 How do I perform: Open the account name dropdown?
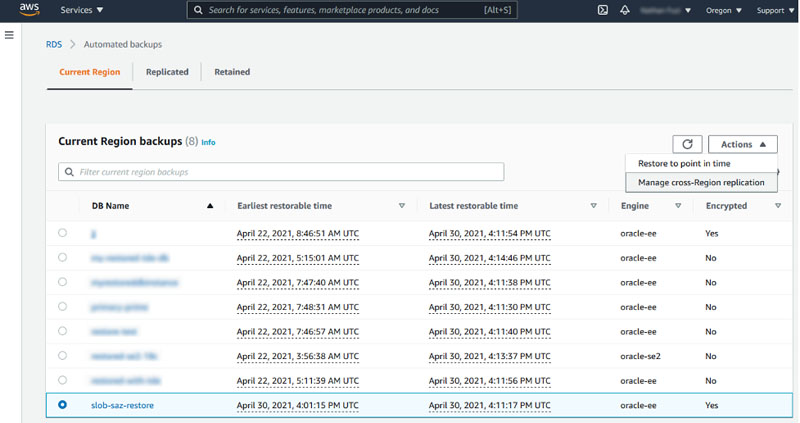click(665, 10)
